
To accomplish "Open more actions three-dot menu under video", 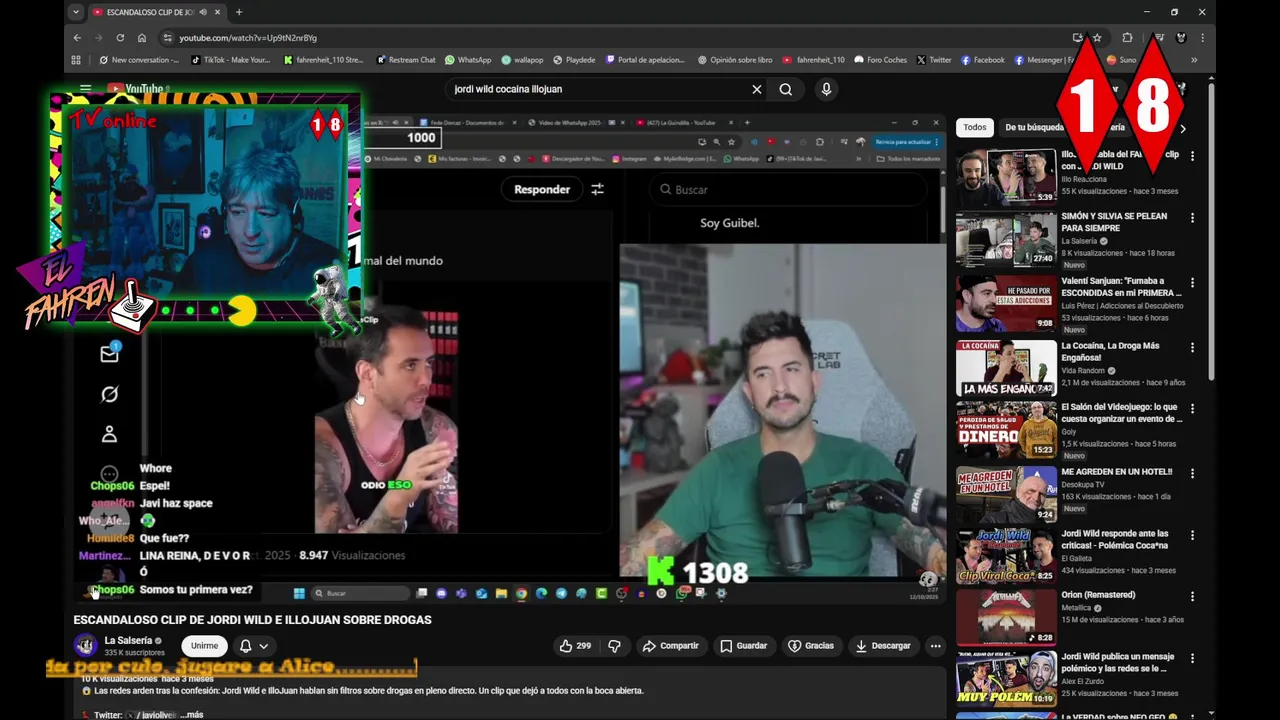I will point(935,646).
